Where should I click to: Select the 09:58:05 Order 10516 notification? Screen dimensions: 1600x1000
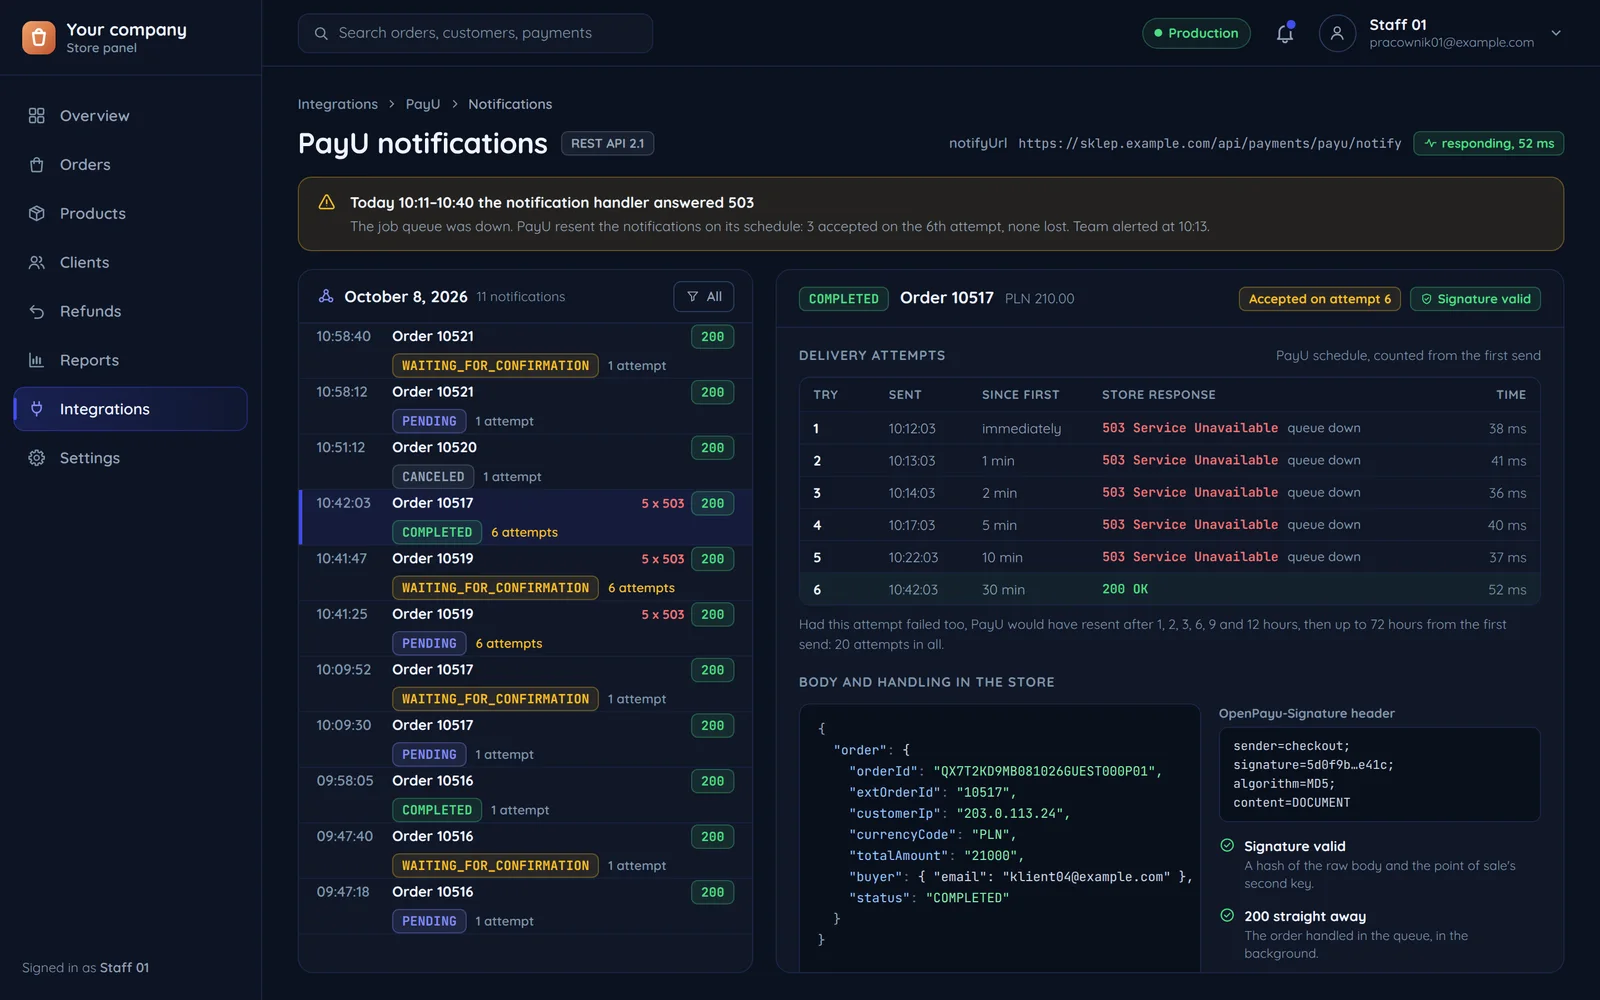coord(525,795)
